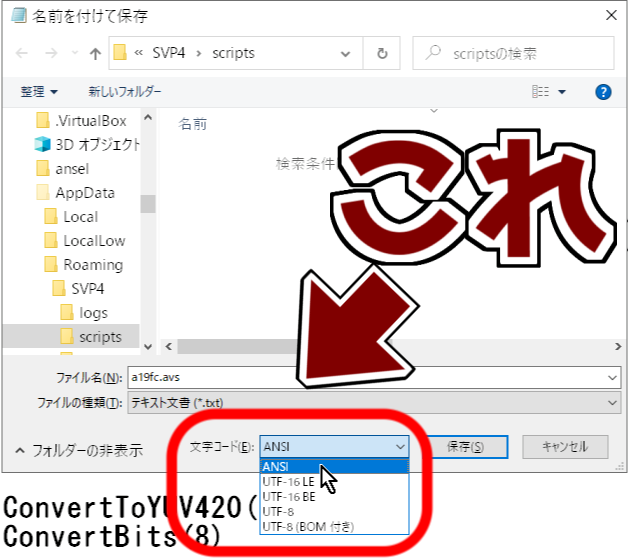Click the scripts search field
The width and height of the screenshot is (628, 560).
[x=513, y=53]
